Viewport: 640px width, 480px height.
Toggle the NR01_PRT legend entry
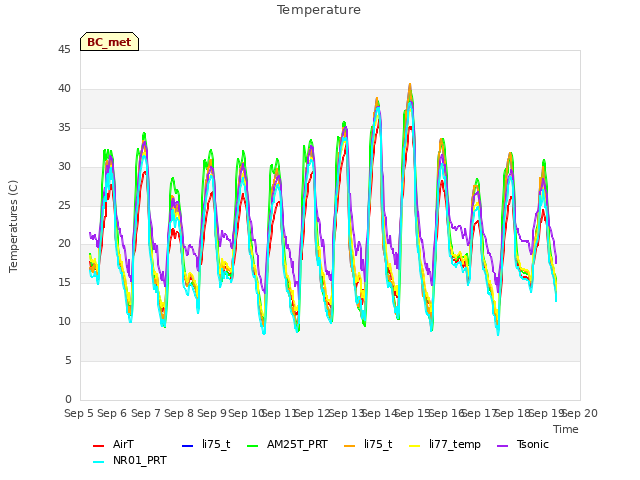point(130,460)
